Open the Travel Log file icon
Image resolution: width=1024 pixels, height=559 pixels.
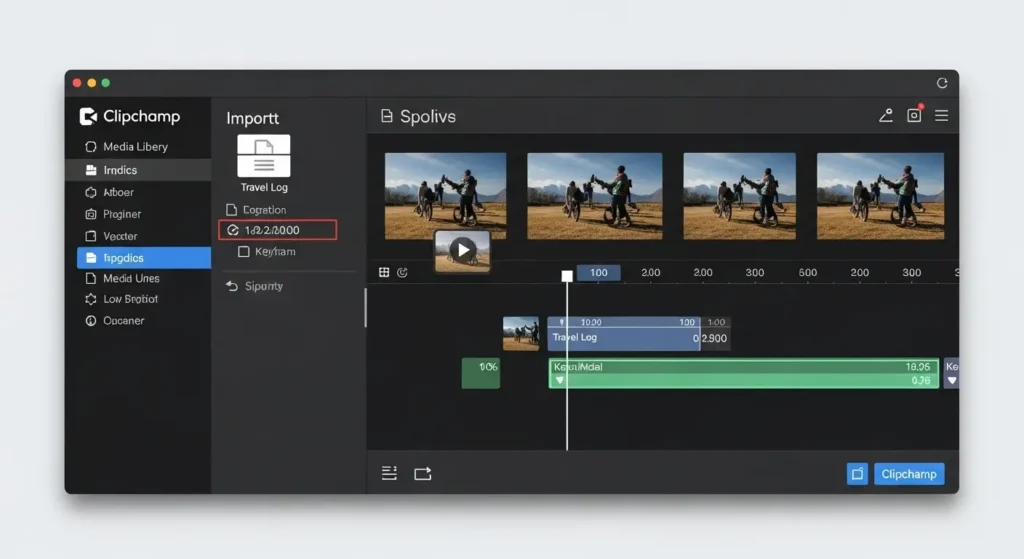pos(264,156)
